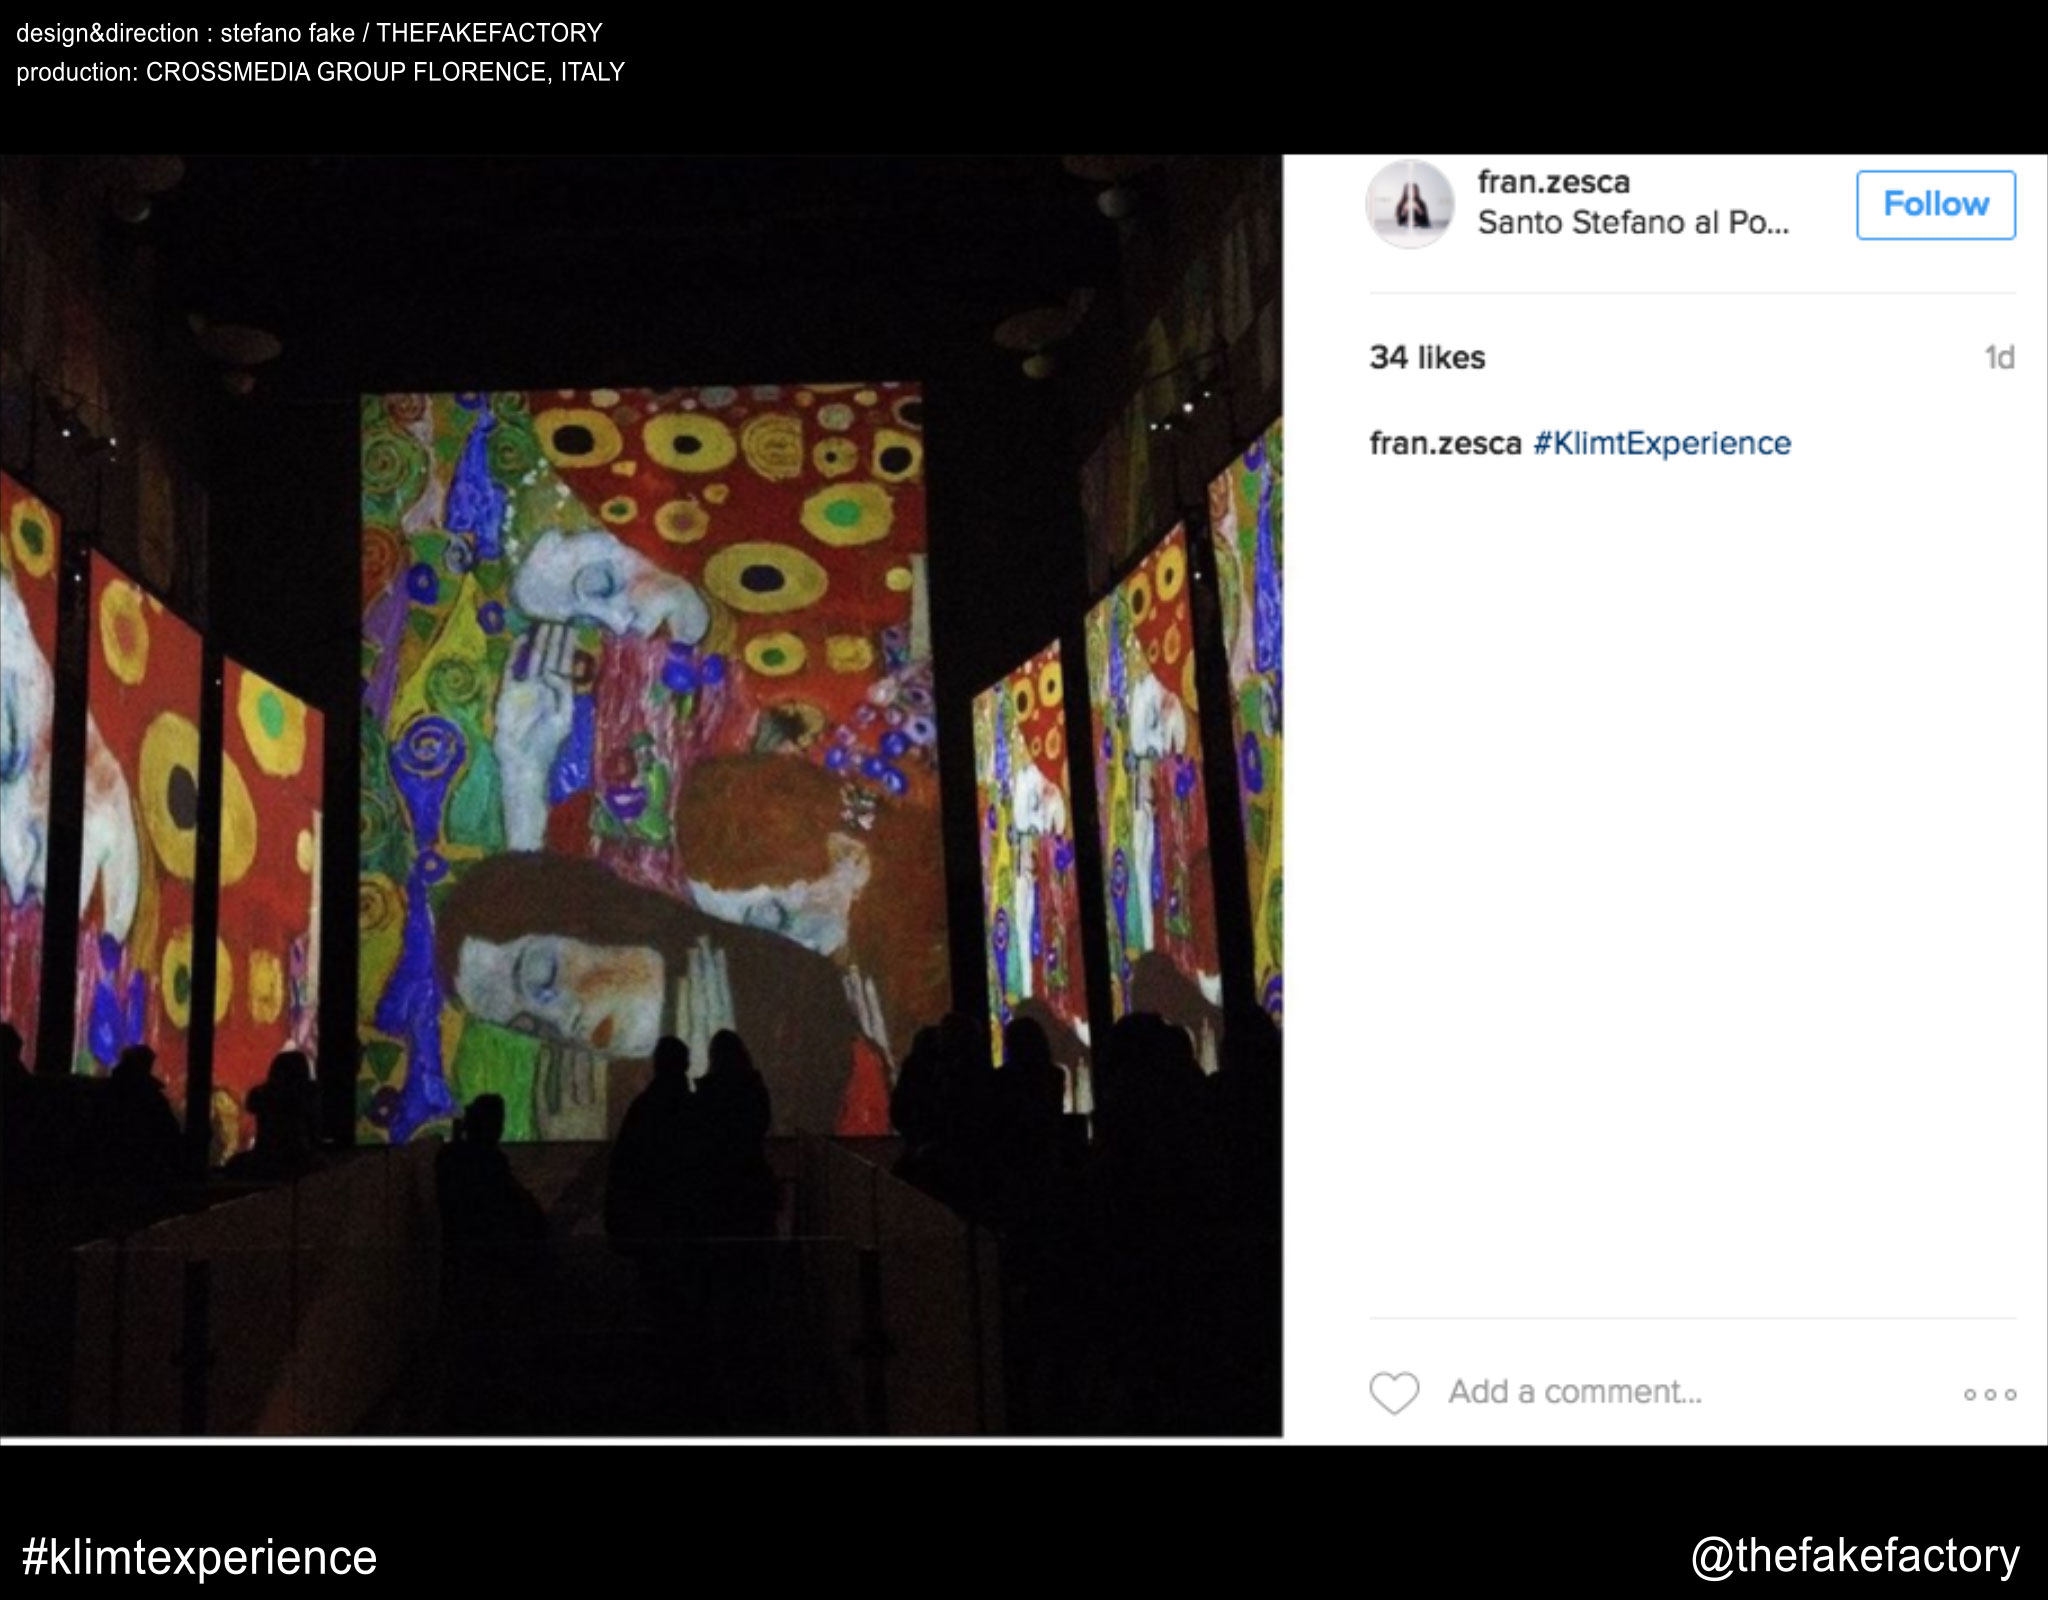Click the production CROSSMEDIA GROUP credit line
Screen dimensions: 2048x1600
pos(320,72)
